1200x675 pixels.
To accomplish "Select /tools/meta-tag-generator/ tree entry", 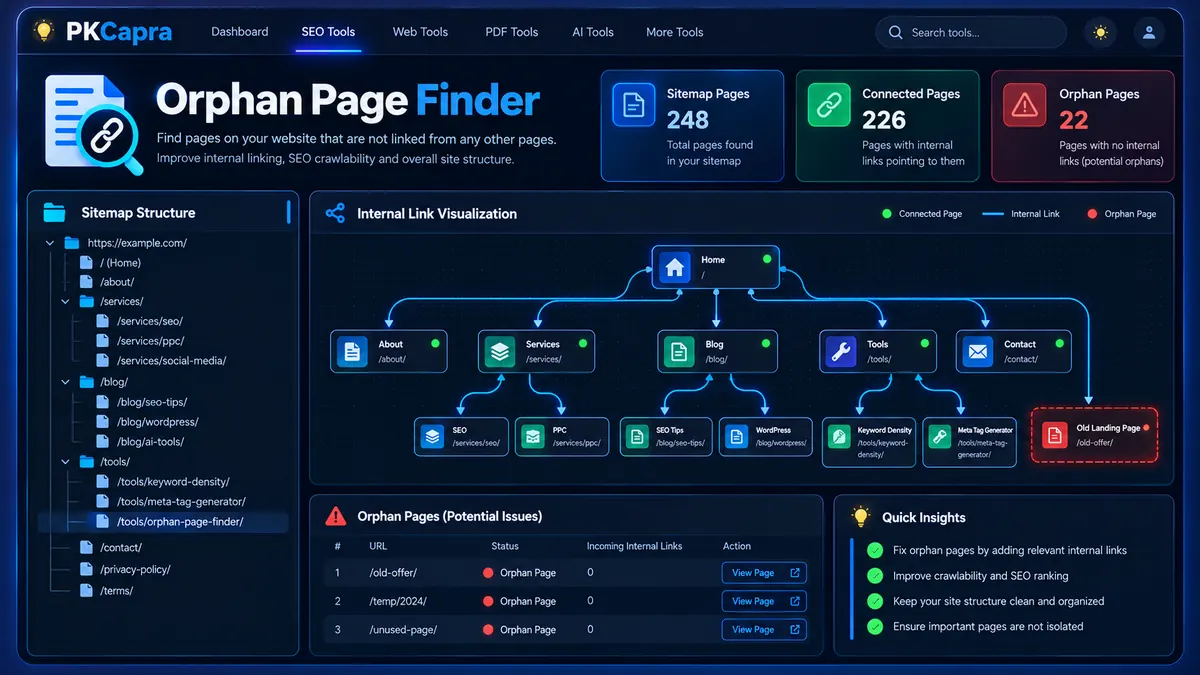I will (180, 502).
